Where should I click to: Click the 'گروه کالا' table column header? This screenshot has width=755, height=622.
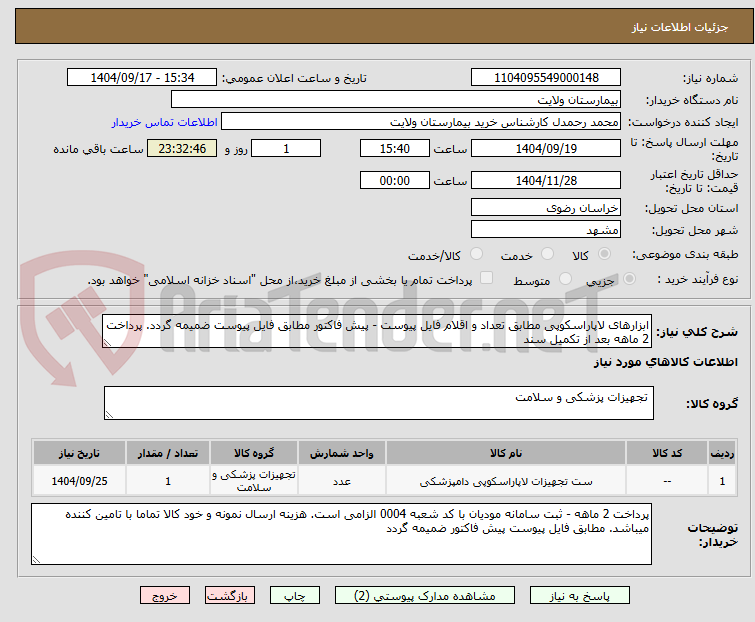click(x=254, y=453)
